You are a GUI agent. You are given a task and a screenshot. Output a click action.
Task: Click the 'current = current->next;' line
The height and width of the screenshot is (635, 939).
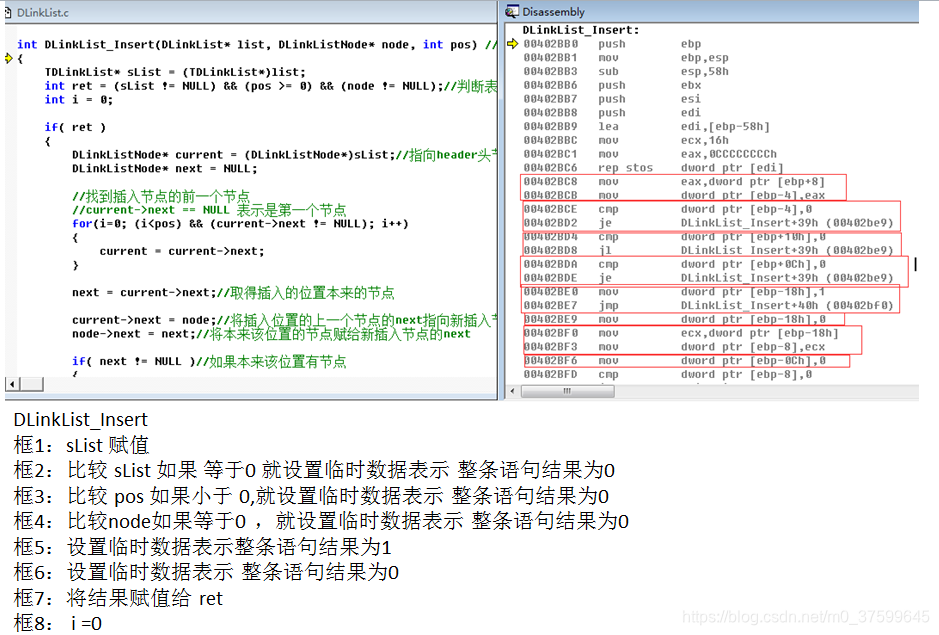182,252
